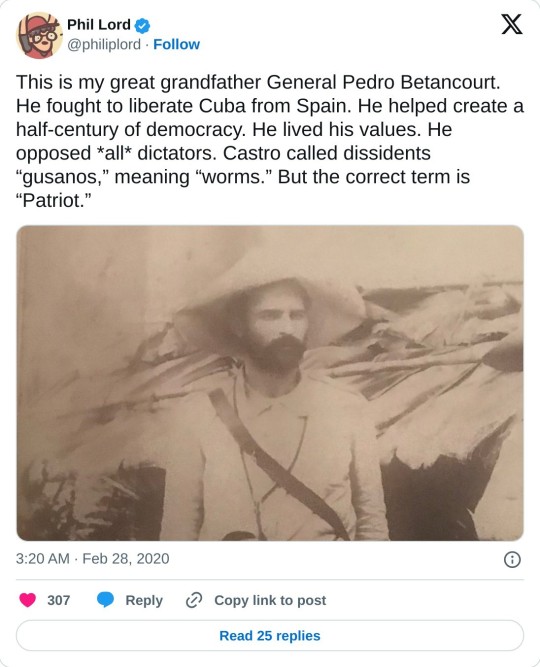Follow @philiplord
The height and width of the screenshot is (667, 540).
coord(176,44)
